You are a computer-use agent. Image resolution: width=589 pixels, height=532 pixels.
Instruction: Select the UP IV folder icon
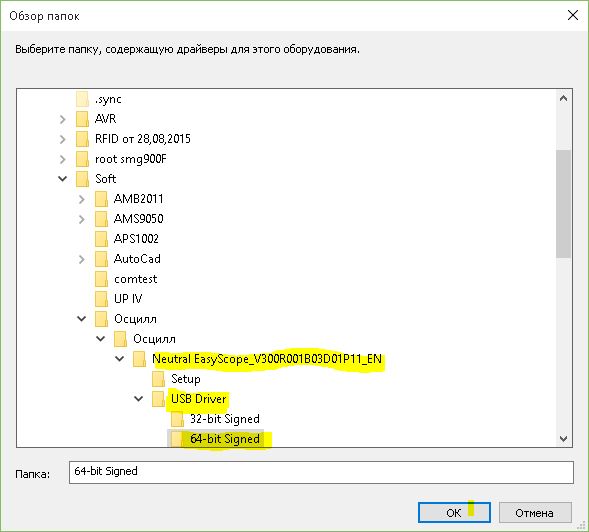tap(101, 299)
